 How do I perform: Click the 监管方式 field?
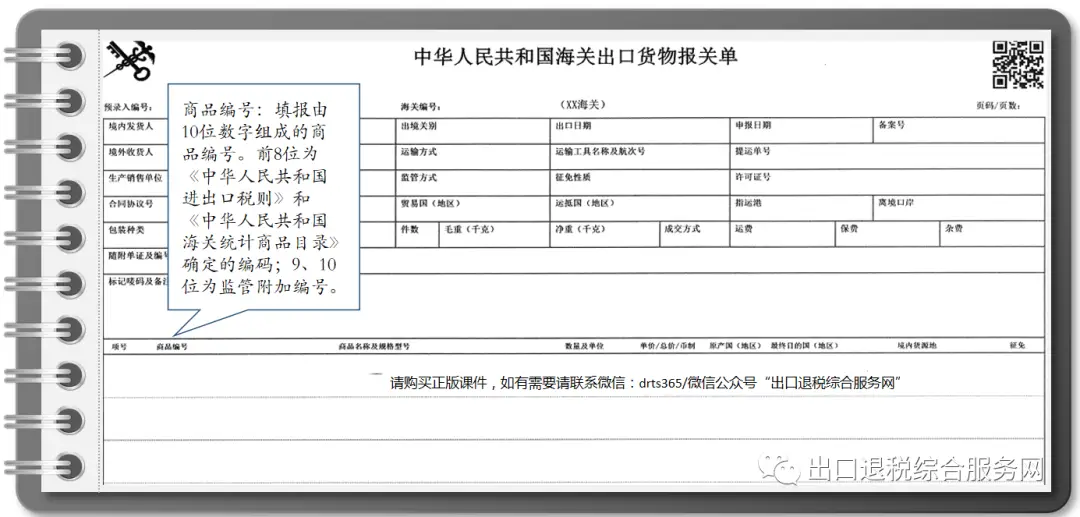[473, 182]
